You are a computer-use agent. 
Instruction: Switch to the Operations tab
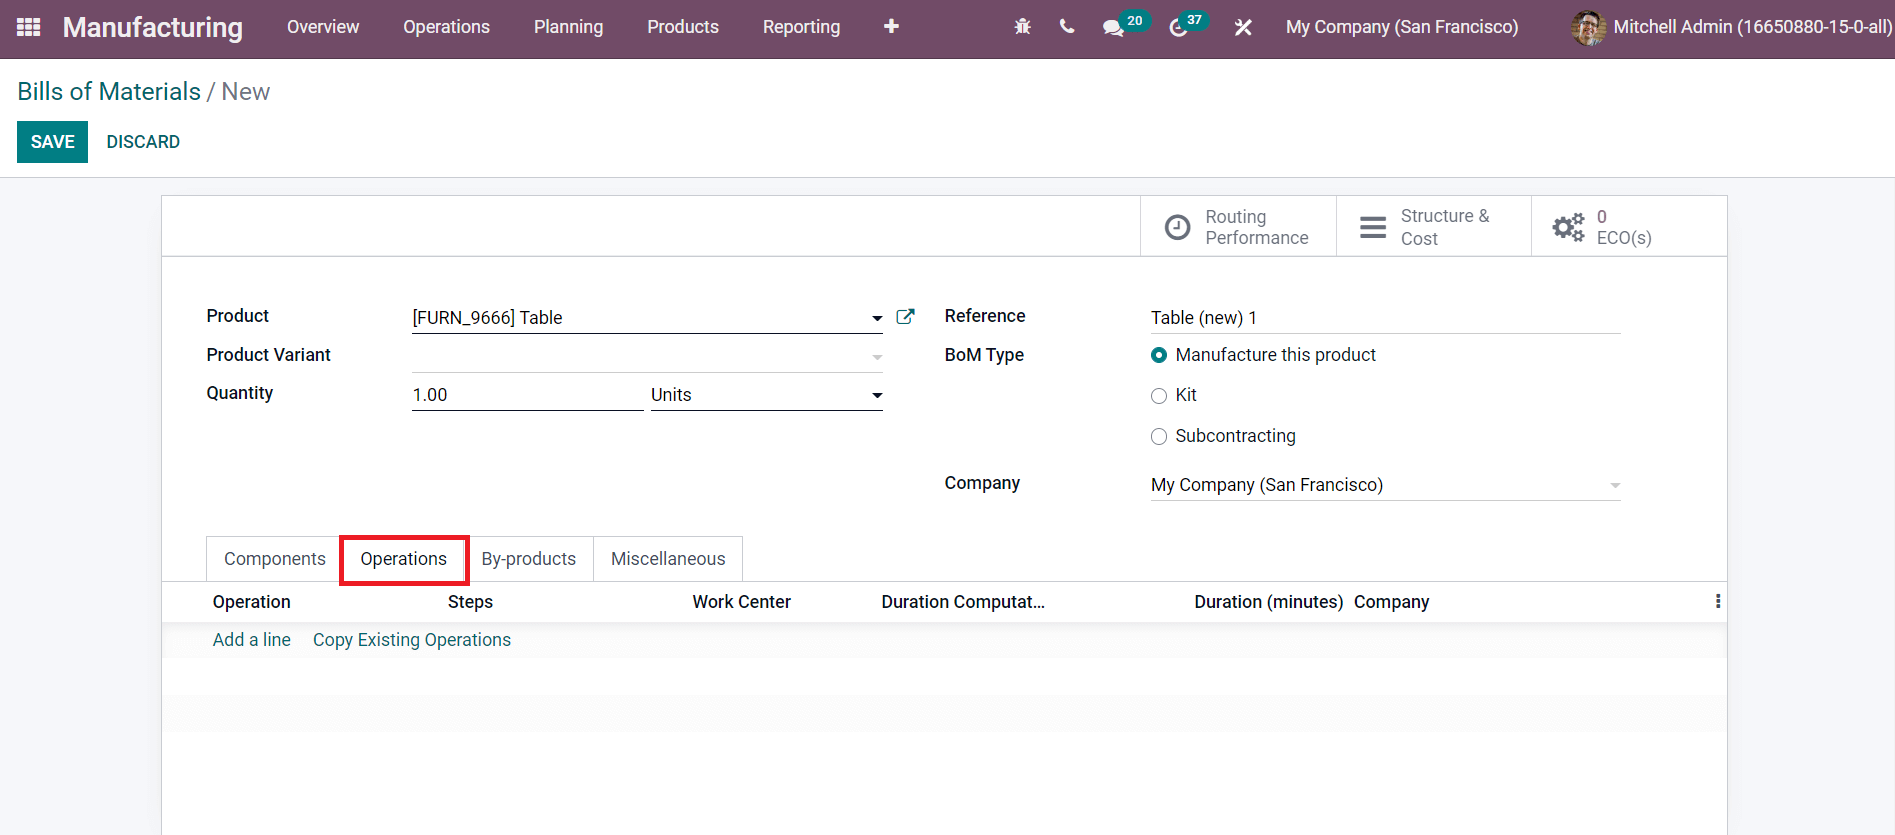[404, 559]
